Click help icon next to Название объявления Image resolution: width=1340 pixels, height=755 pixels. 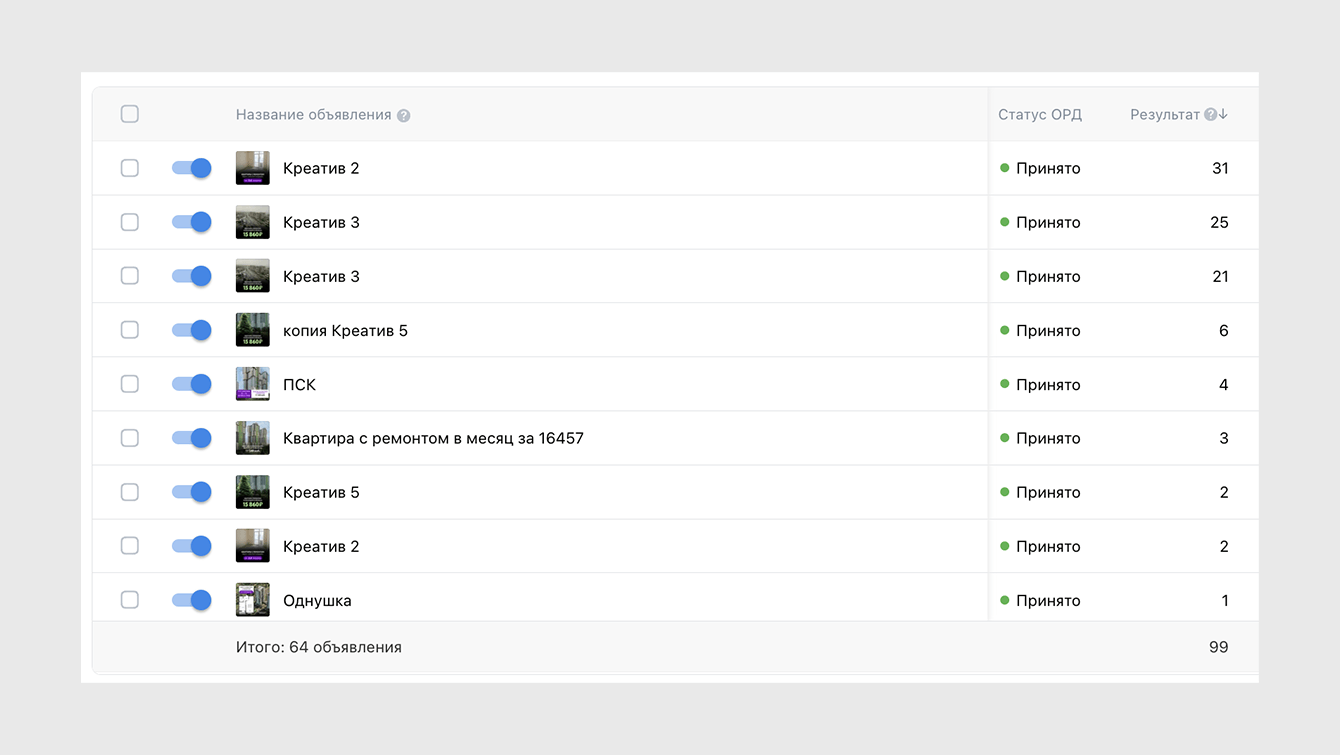point(404,116)
